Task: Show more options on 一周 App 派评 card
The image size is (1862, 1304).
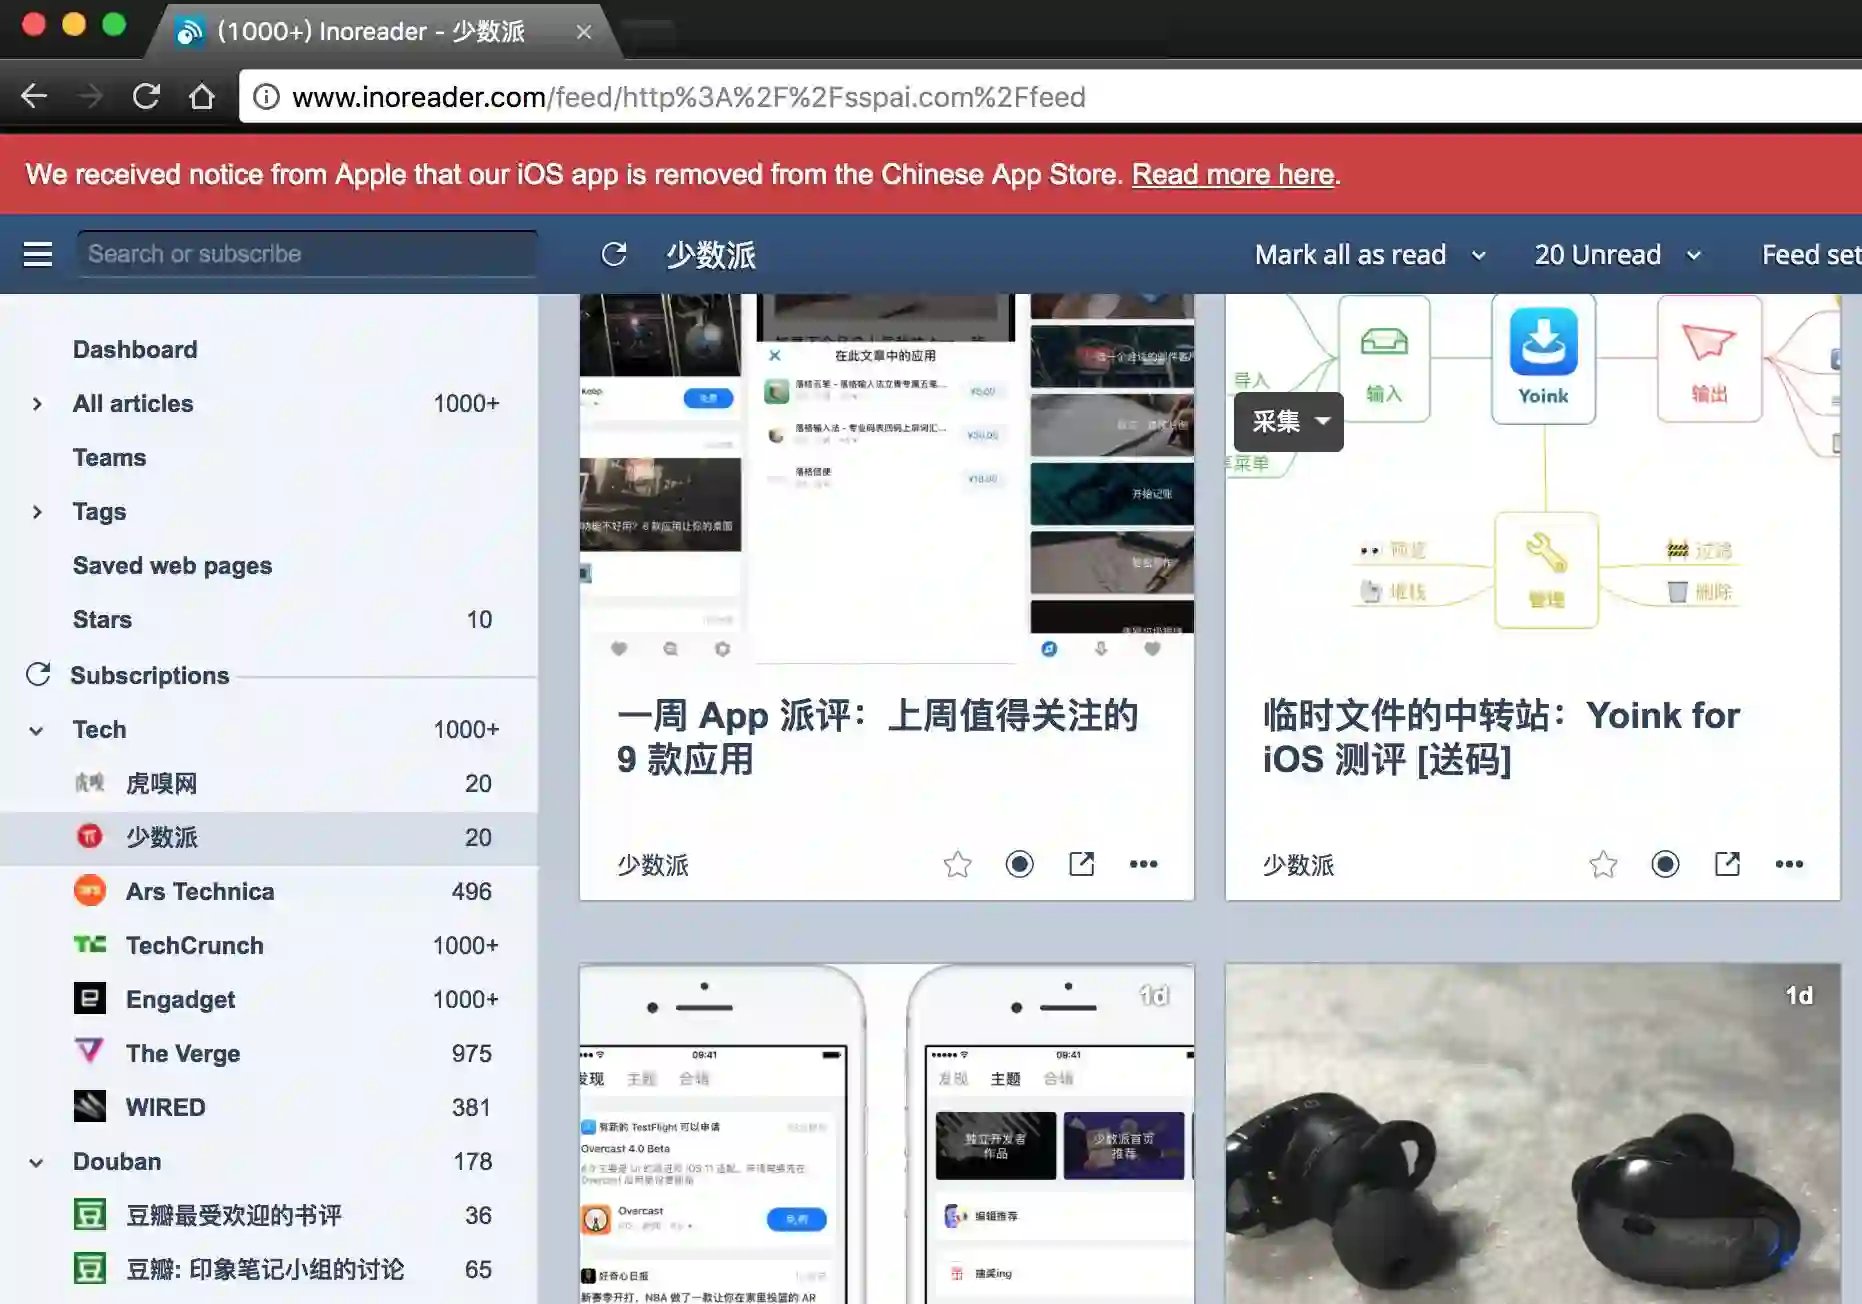Action: pyautogui.click(x=1143, y=864)
